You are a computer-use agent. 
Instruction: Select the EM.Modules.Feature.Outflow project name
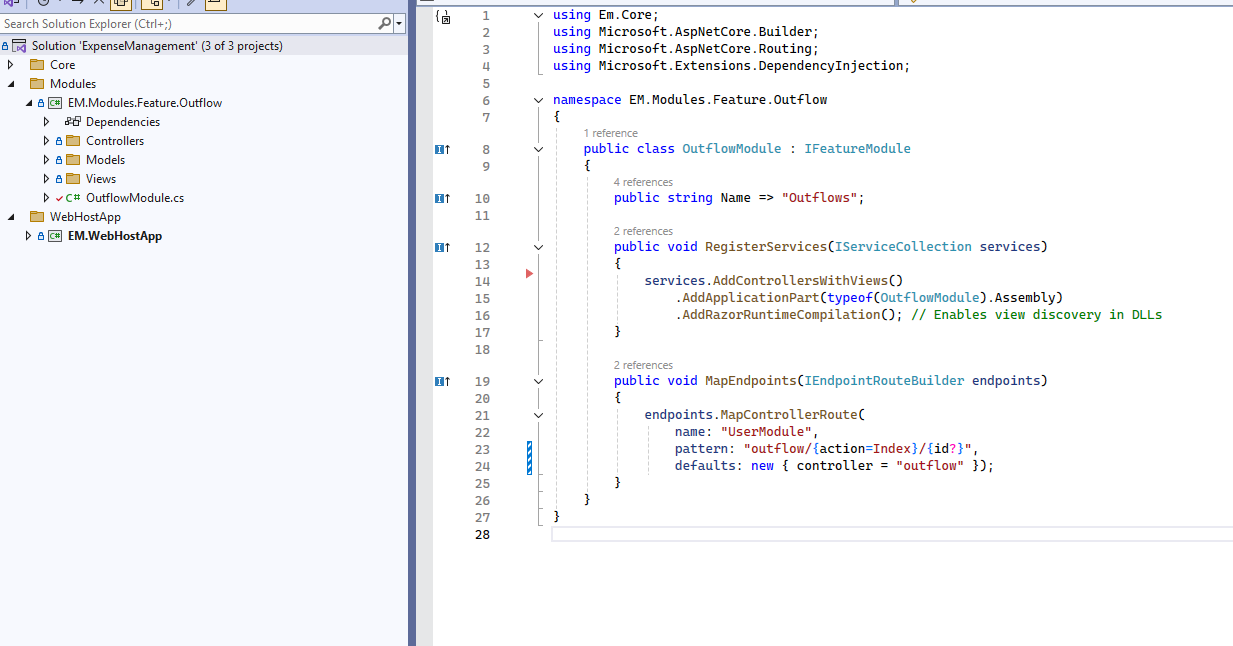click(145, 103)
